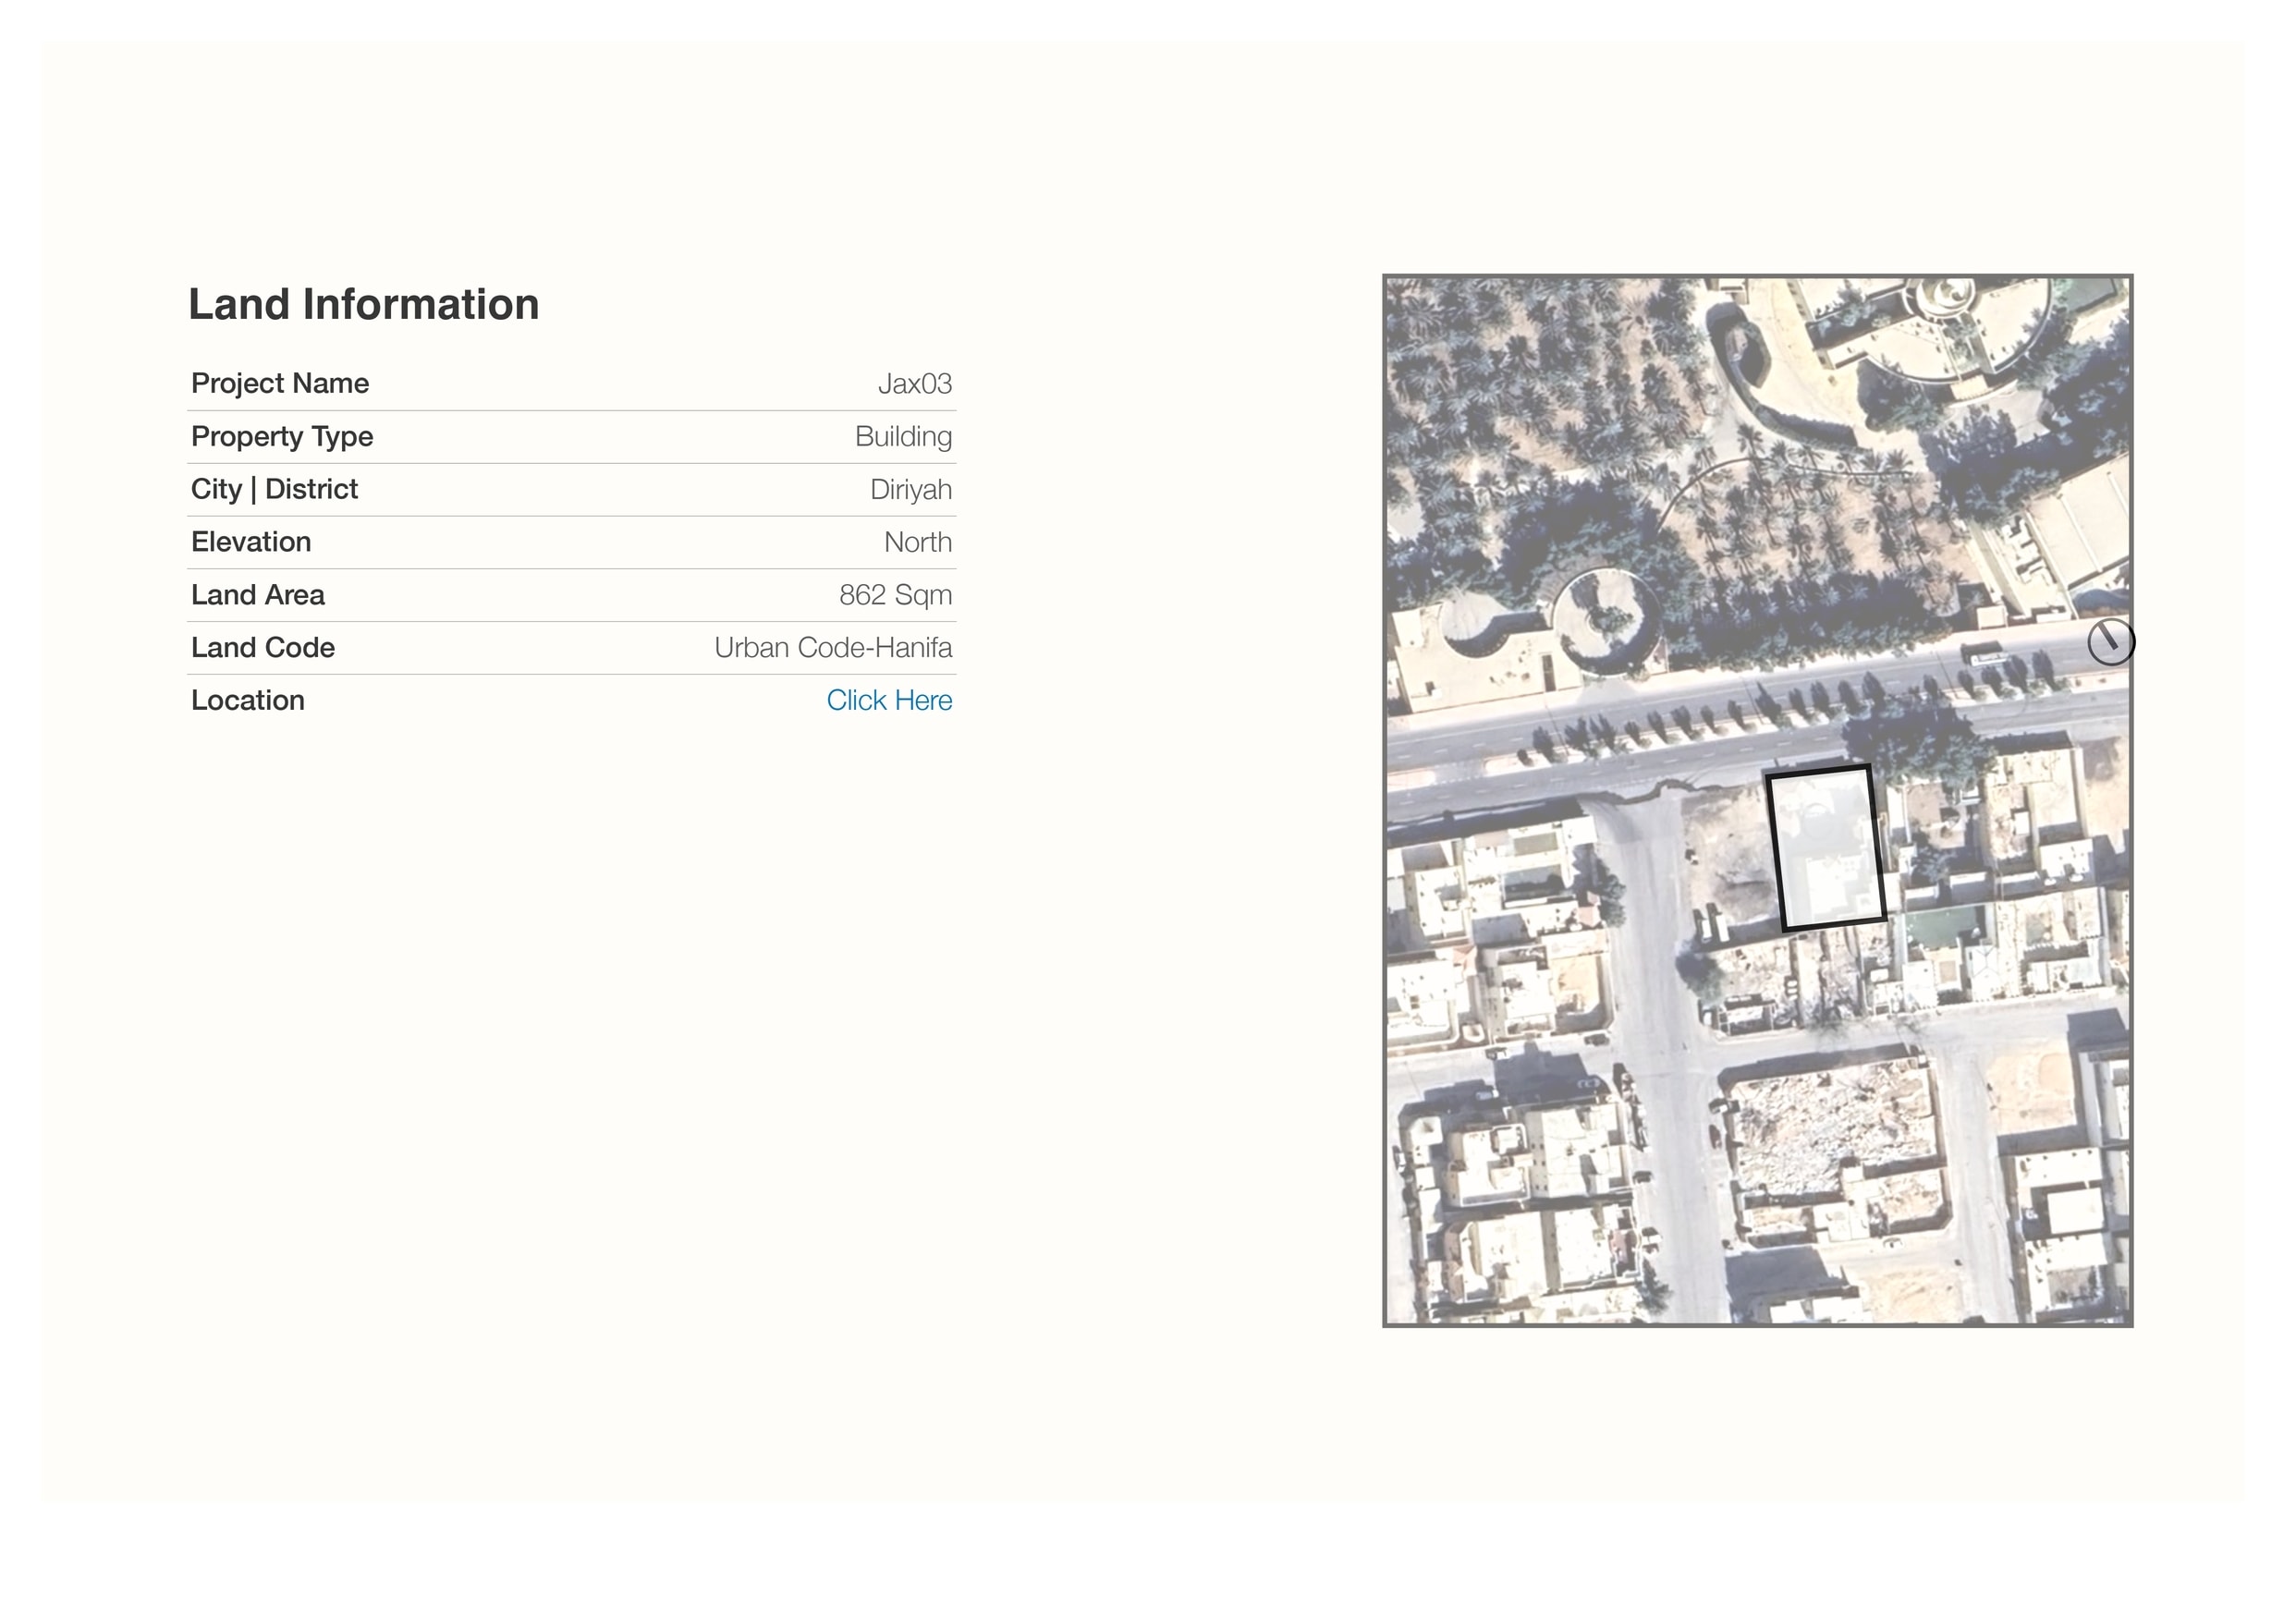Click the Project Name row
The image size is (2296, 1621).
pos(279,383)
